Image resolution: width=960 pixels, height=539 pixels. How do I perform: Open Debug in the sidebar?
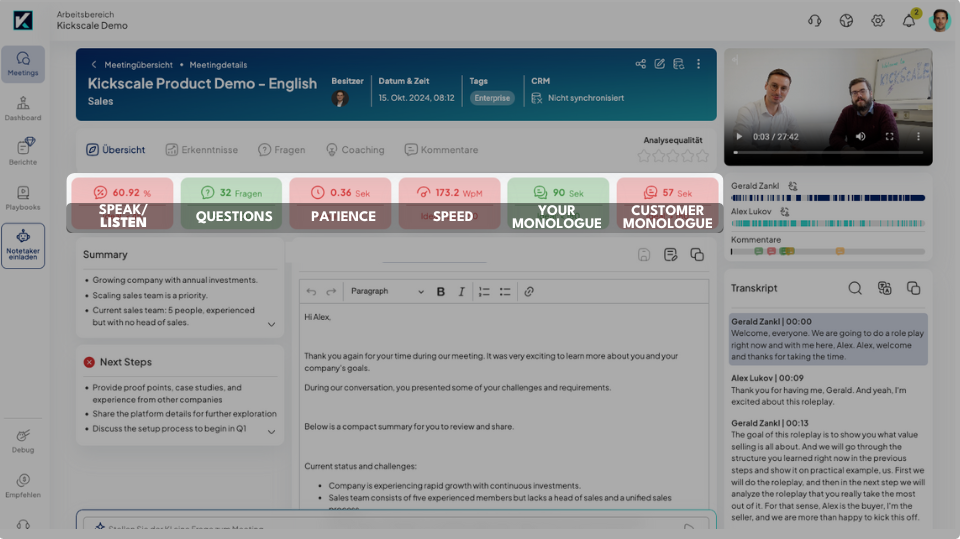coord(23,441)
